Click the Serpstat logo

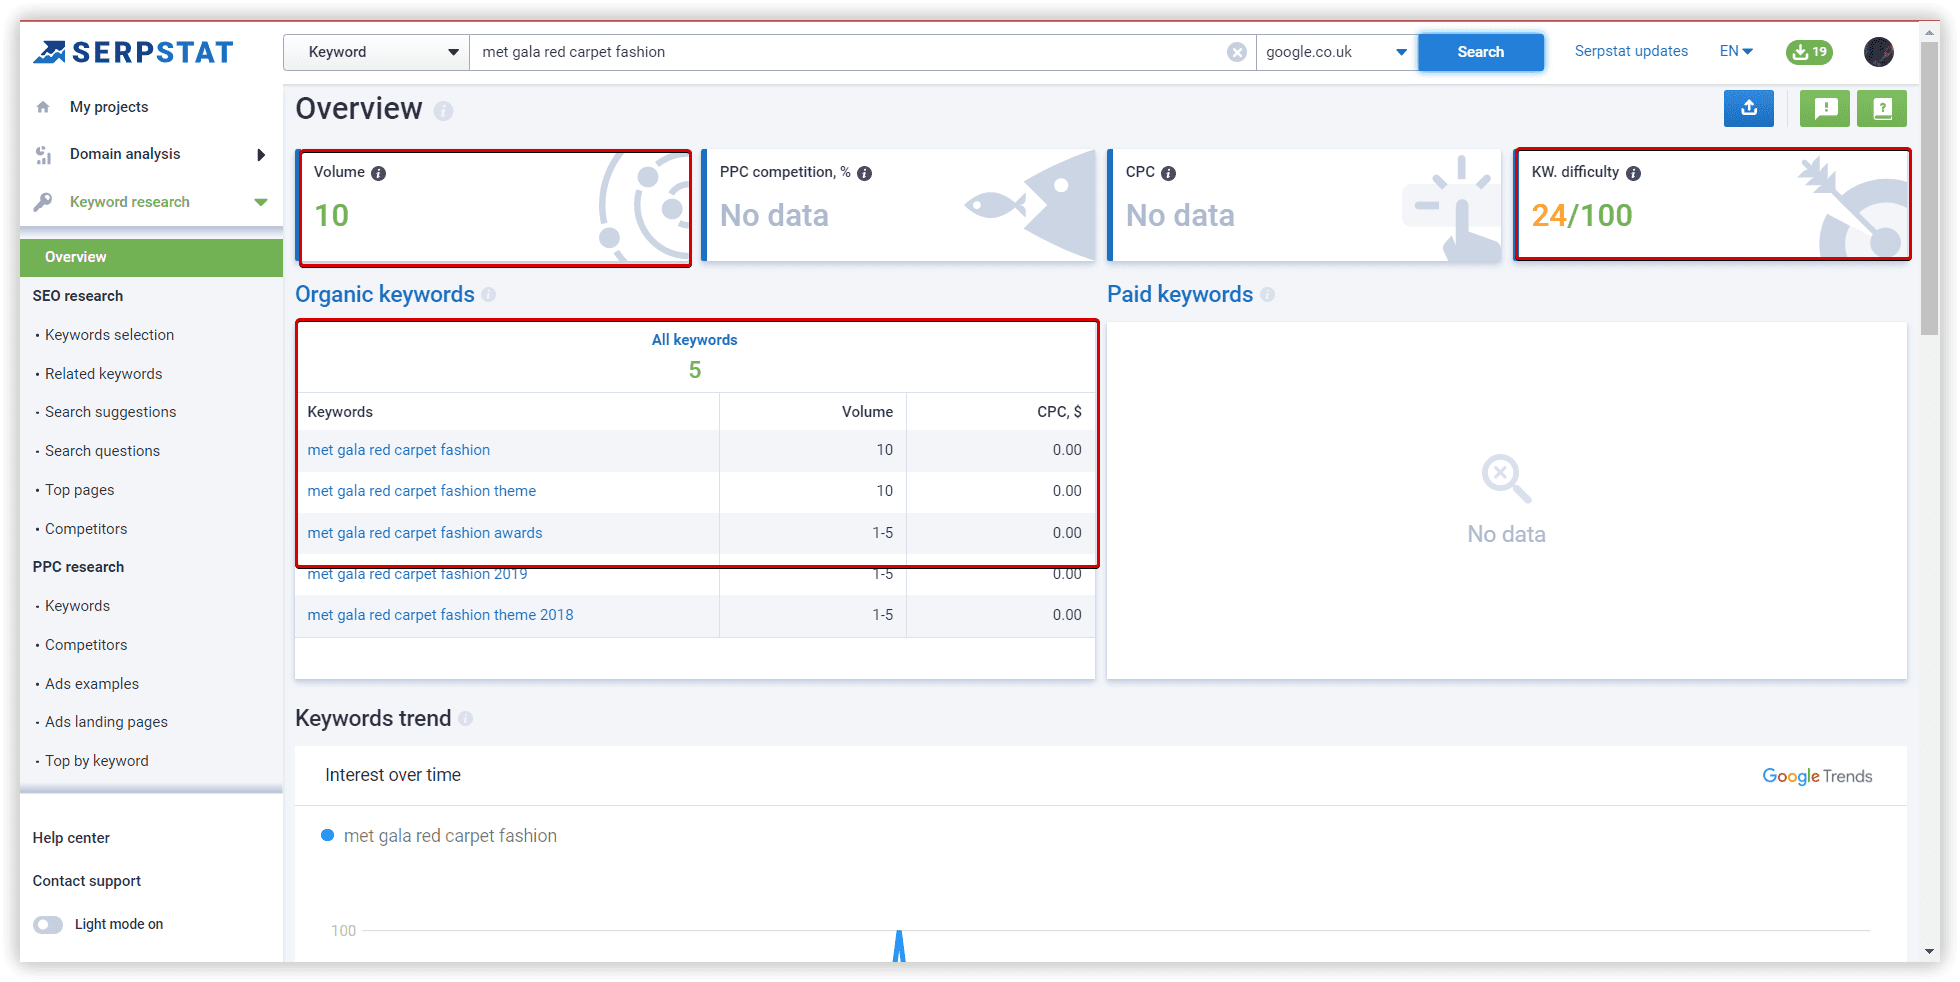coord(133,52)
